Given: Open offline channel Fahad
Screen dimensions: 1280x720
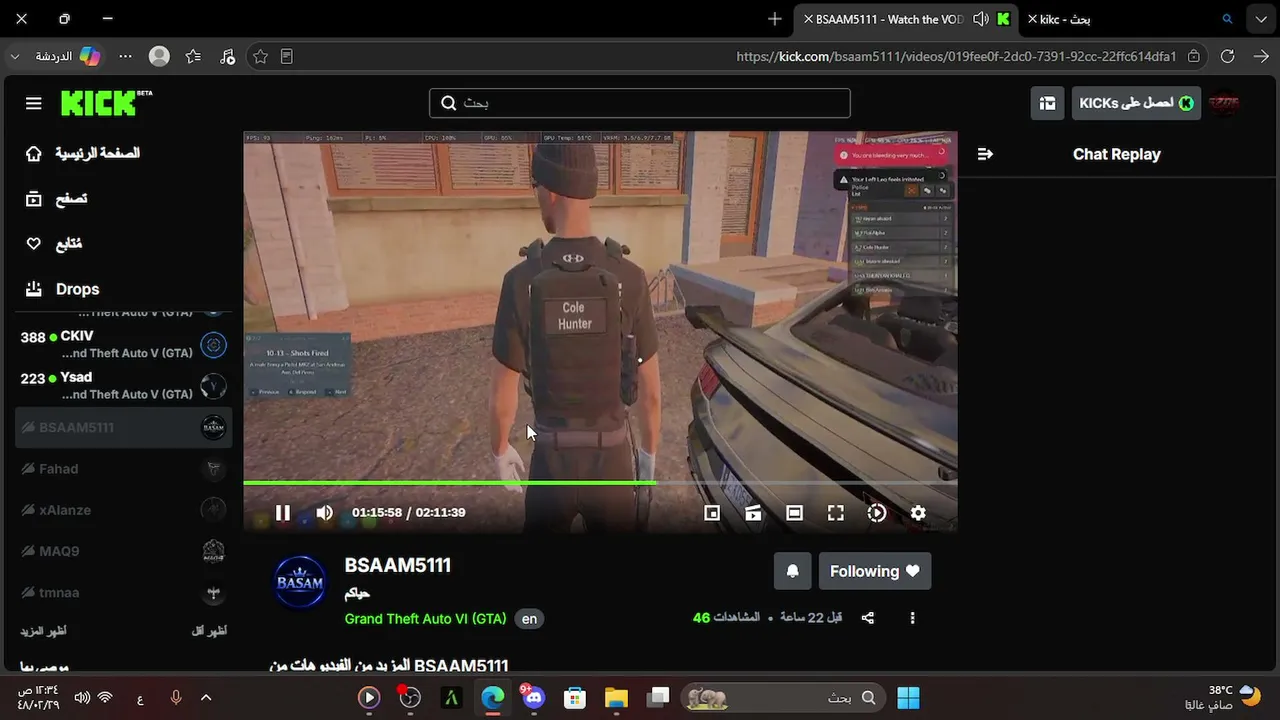Looking at the screenshot, I should (x=124, y=468).
